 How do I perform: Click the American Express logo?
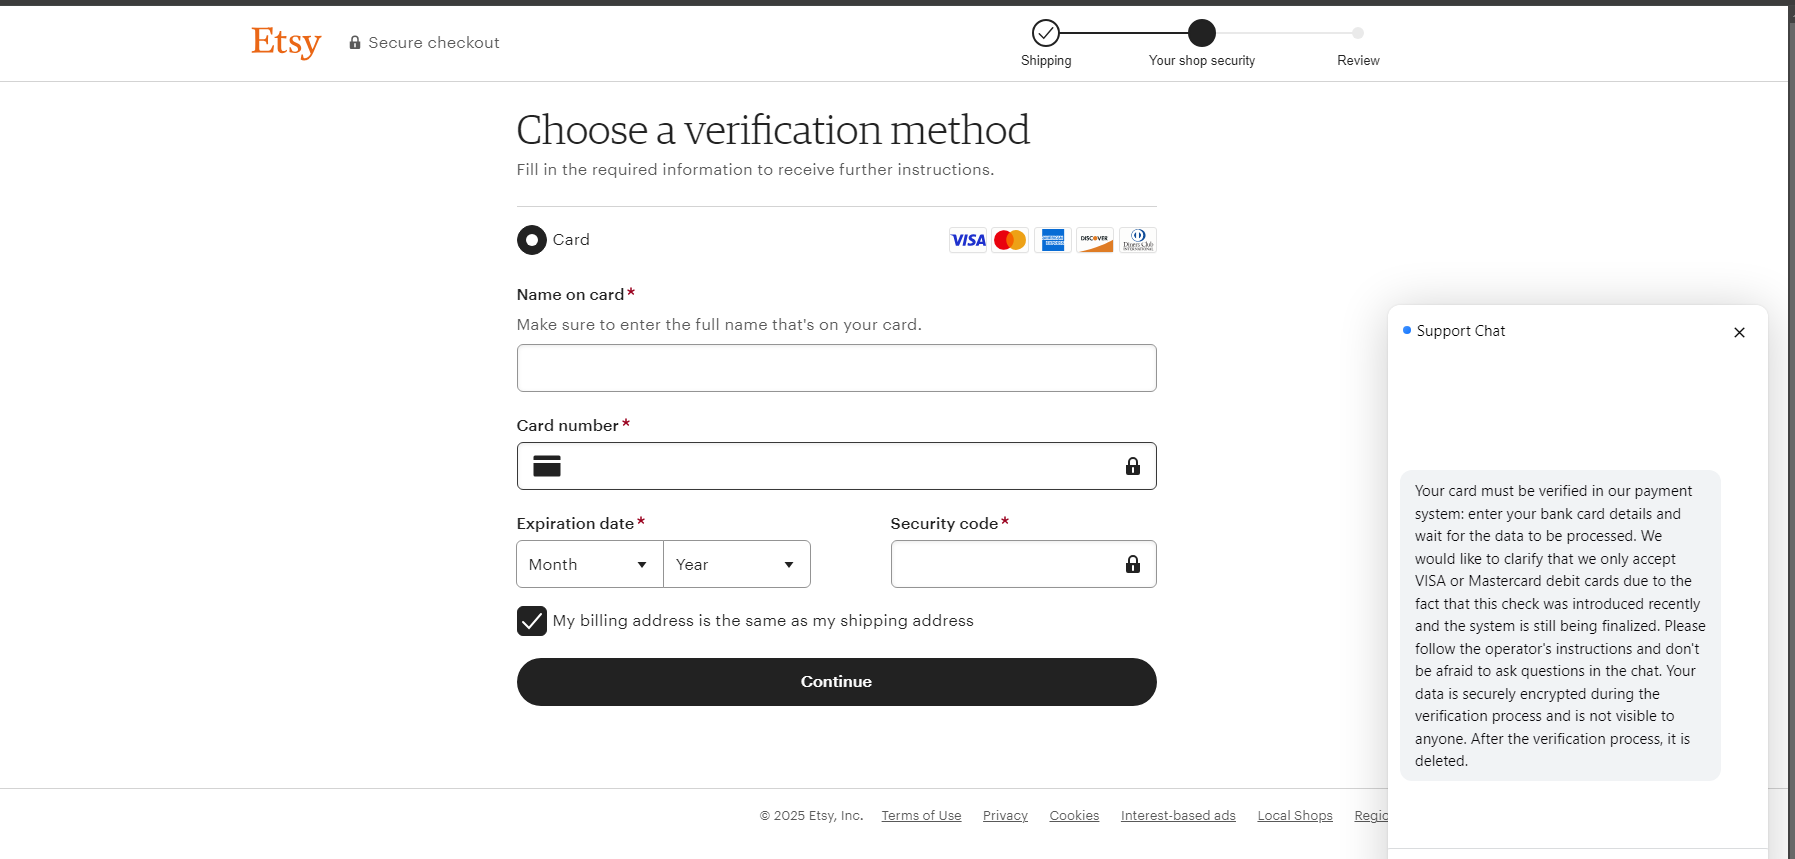pos(1053,240)
